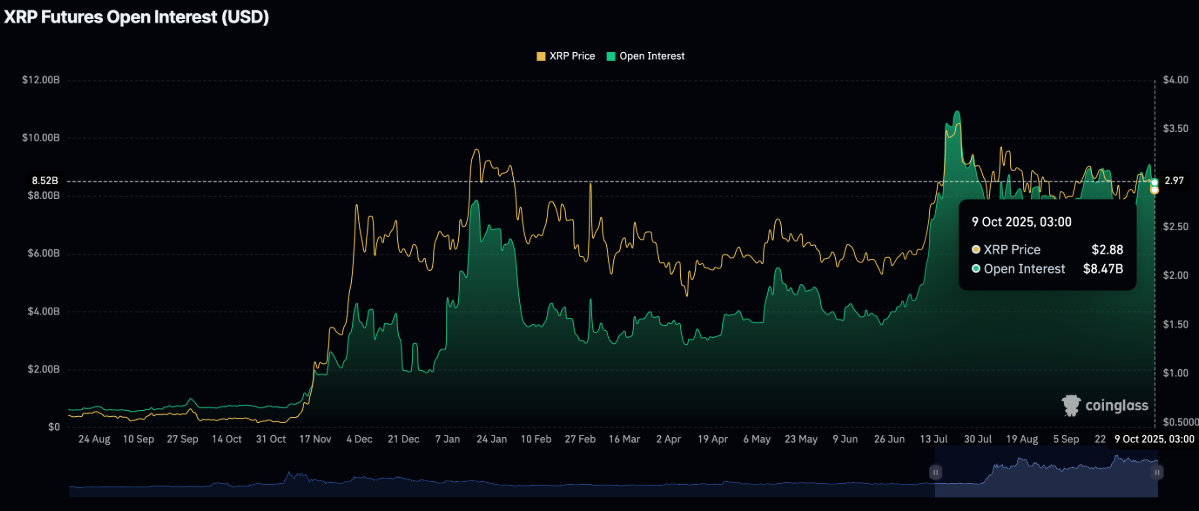The image size is (1199, 511).
Task: Toggle the XRP Price series label
Action: click(x=572, y=57)
